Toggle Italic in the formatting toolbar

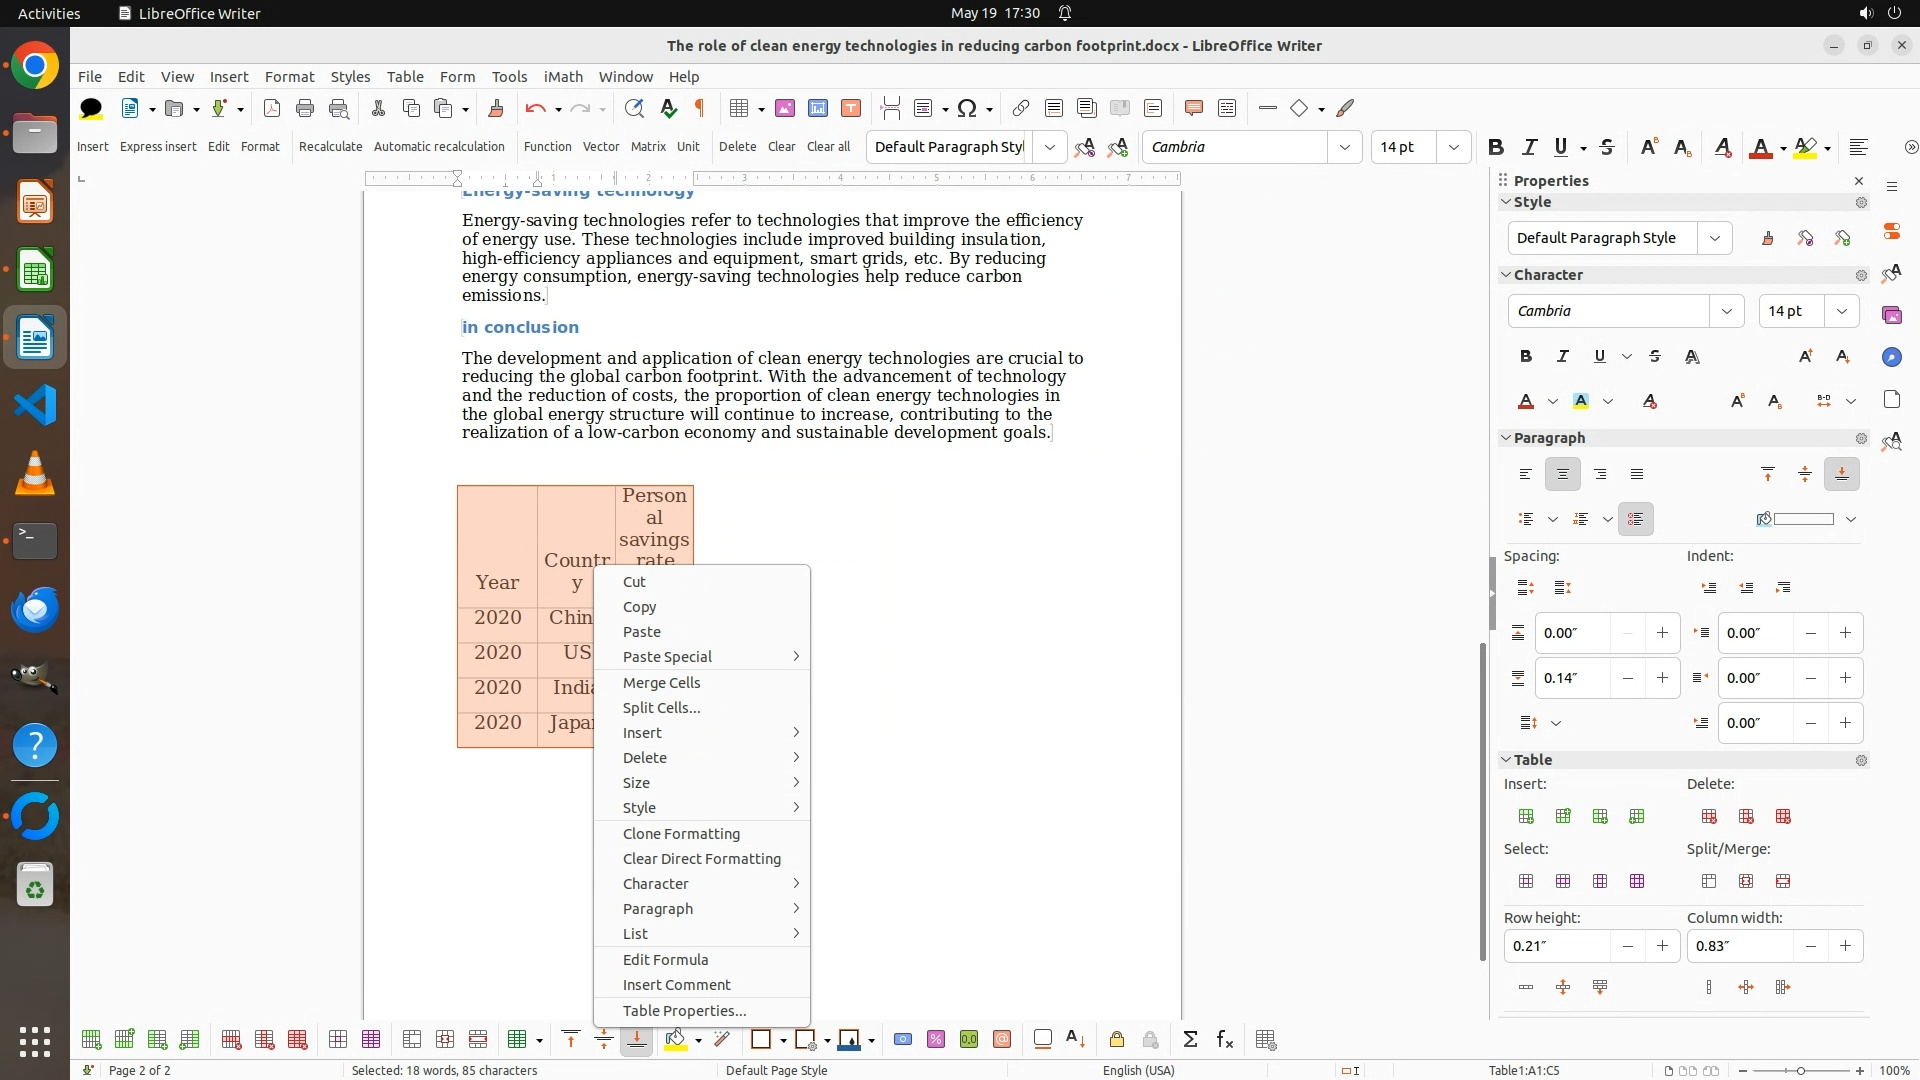tap(1528, 147)
